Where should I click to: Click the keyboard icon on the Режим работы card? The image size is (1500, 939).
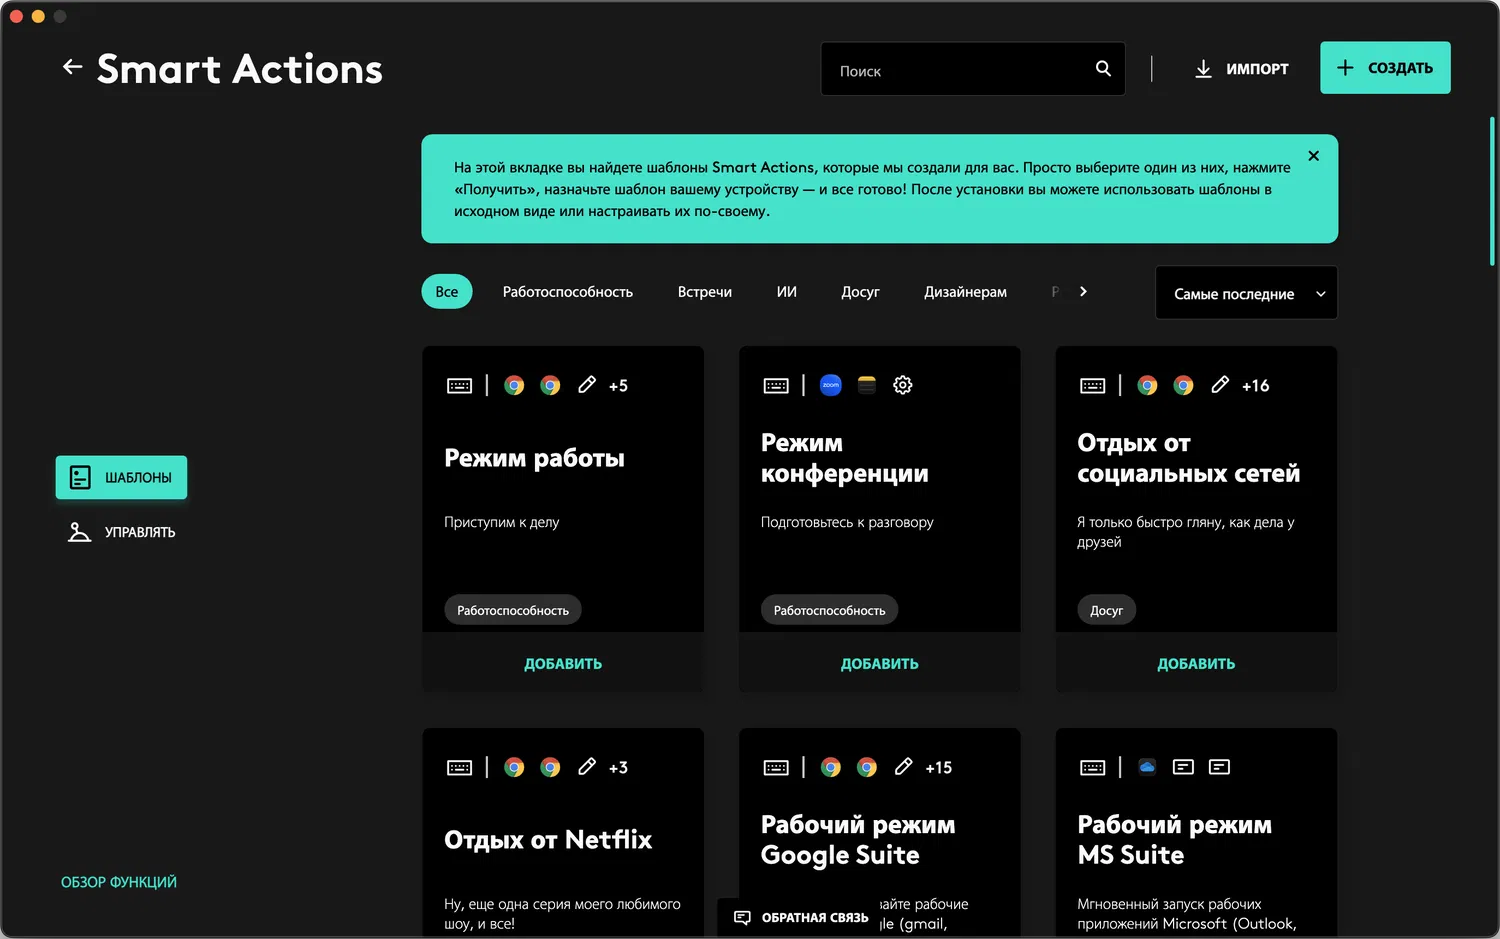pyautogui.click(x=459, y=386)
